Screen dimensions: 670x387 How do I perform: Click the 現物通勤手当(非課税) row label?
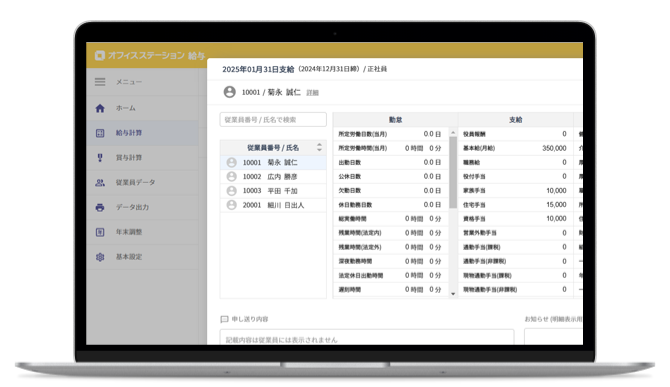point(490,290)
